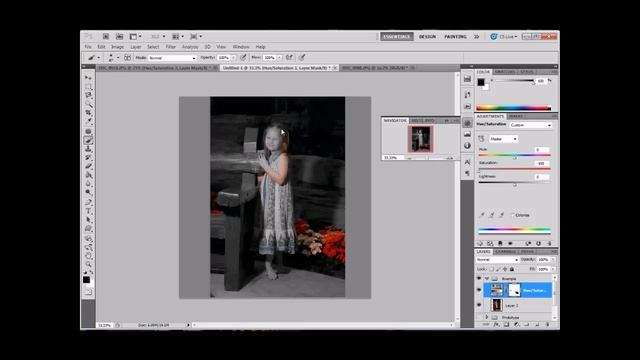Open the layer Fill slider arrow
The image size is (640, 360).
(x=553, y=269)
